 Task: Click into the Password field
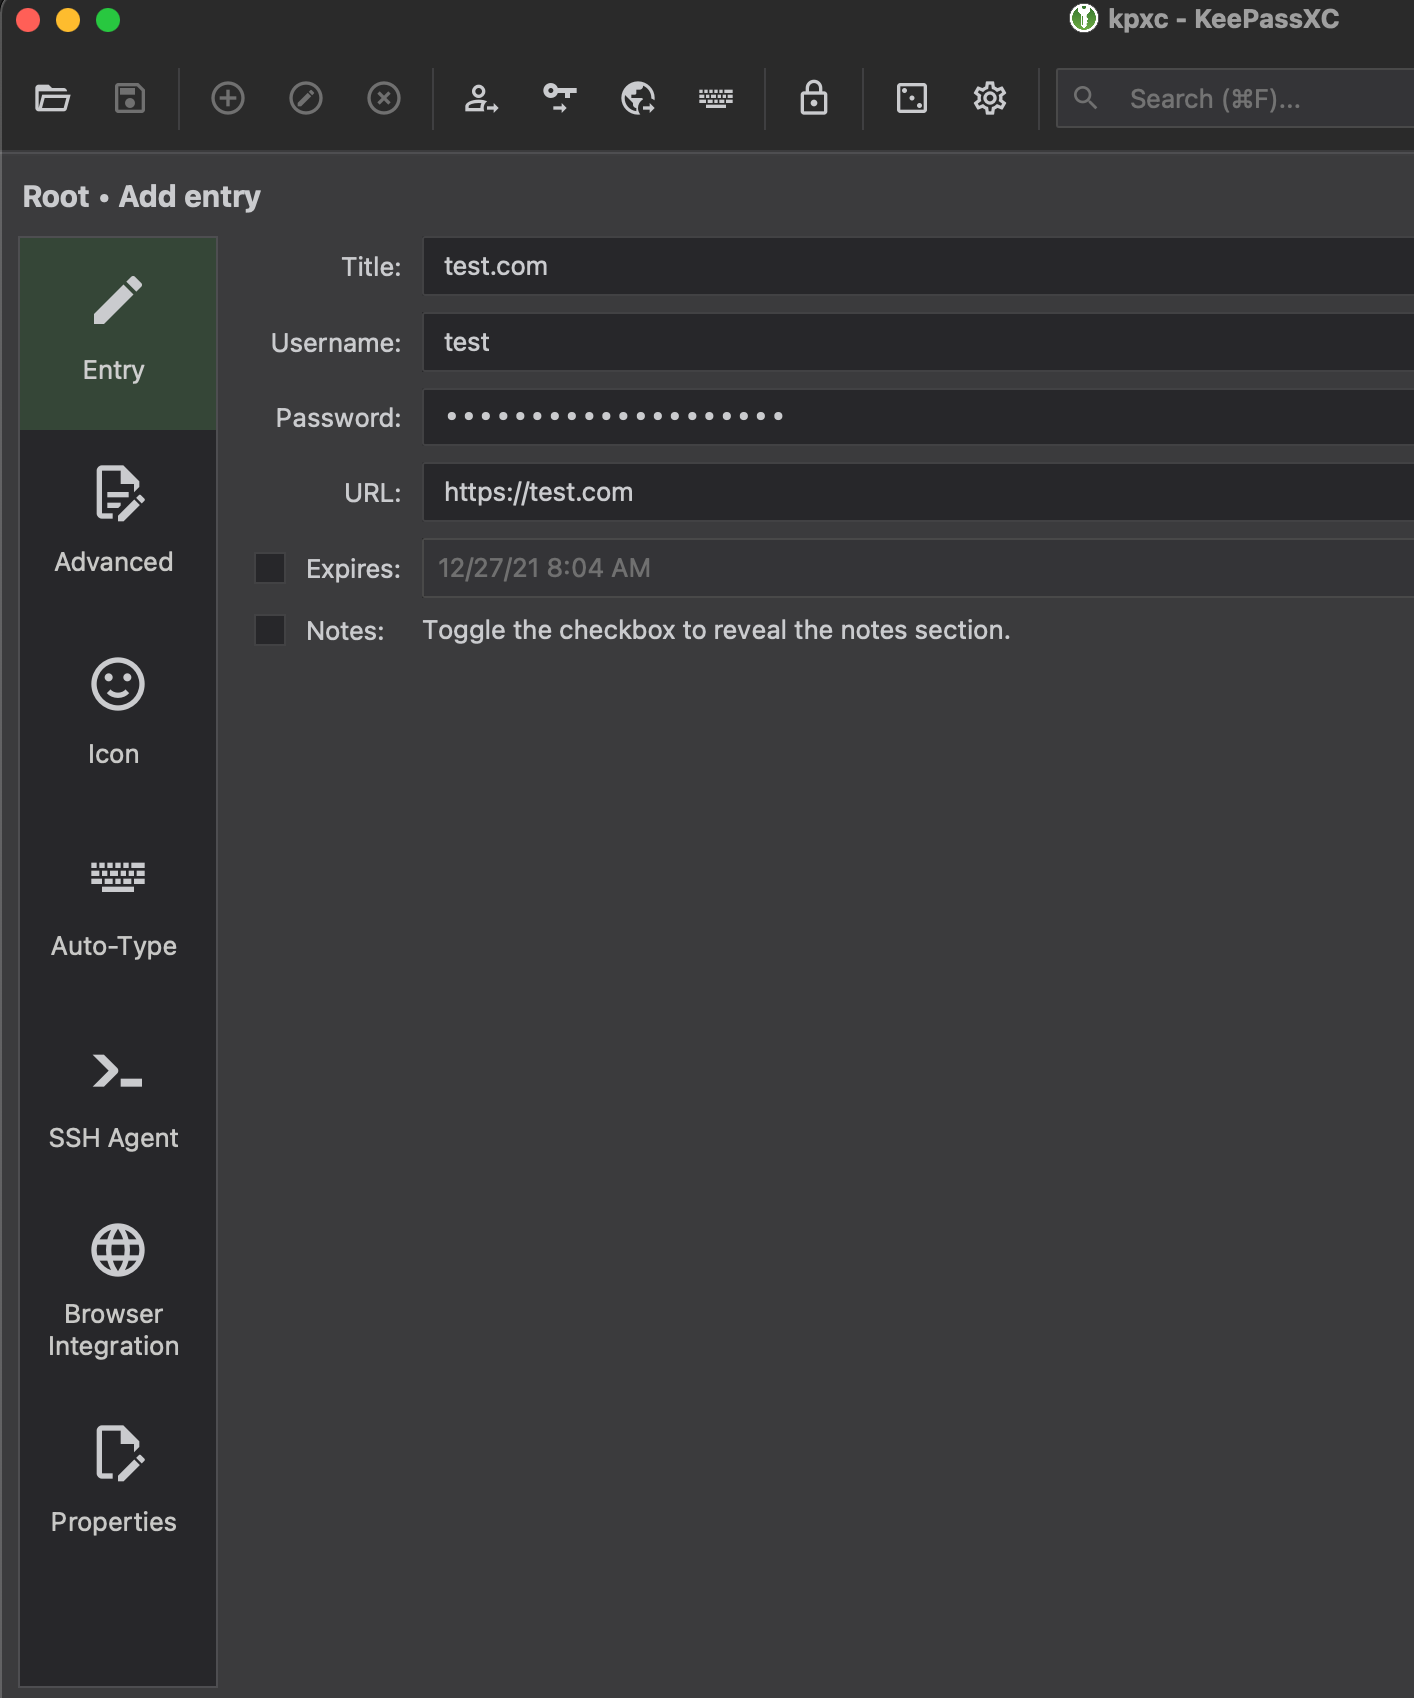pos(918,417)
